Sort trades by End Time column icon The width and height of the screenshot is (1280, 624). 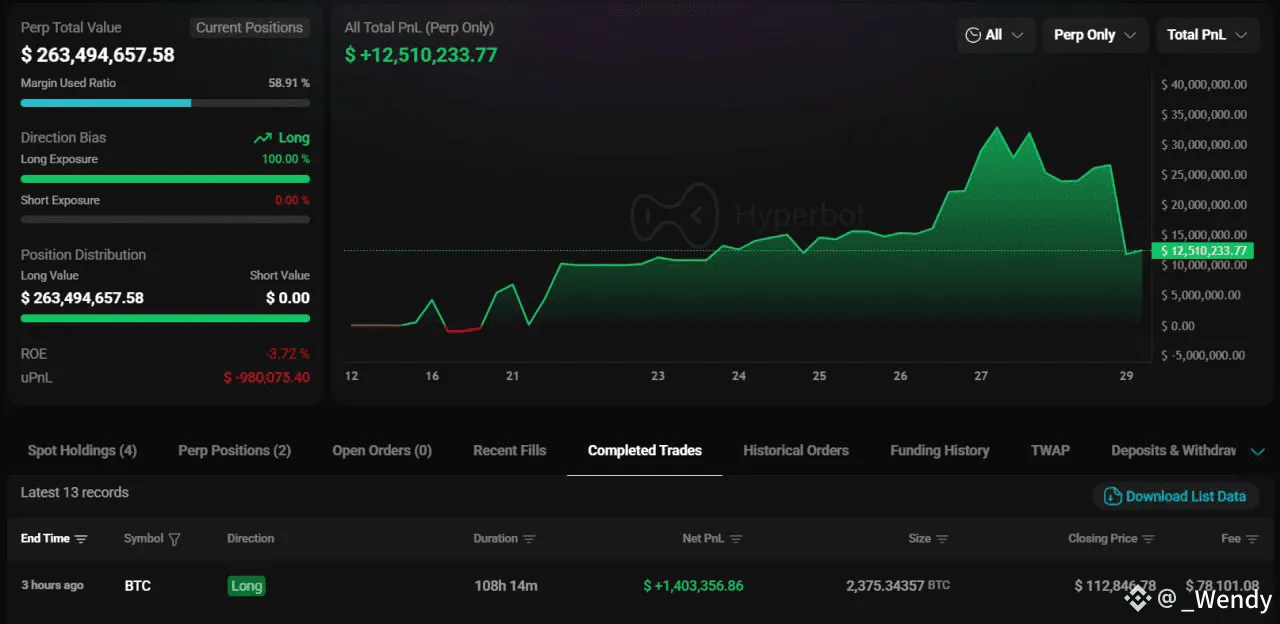[x=81, y=539]
